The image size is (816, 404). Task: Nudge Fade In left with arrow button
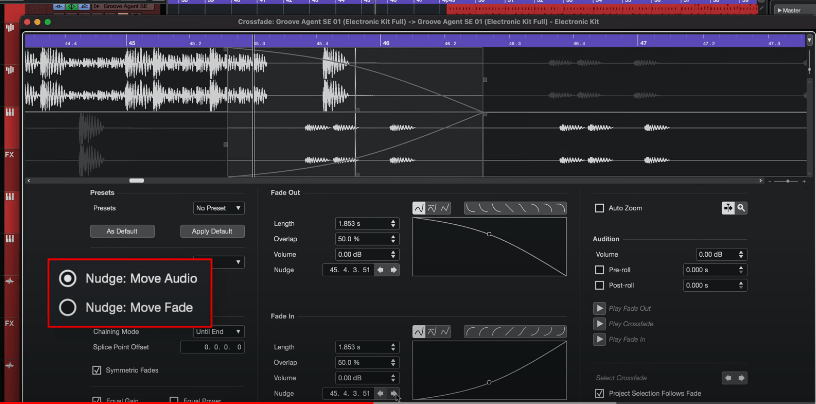click(x=381, y=393)
